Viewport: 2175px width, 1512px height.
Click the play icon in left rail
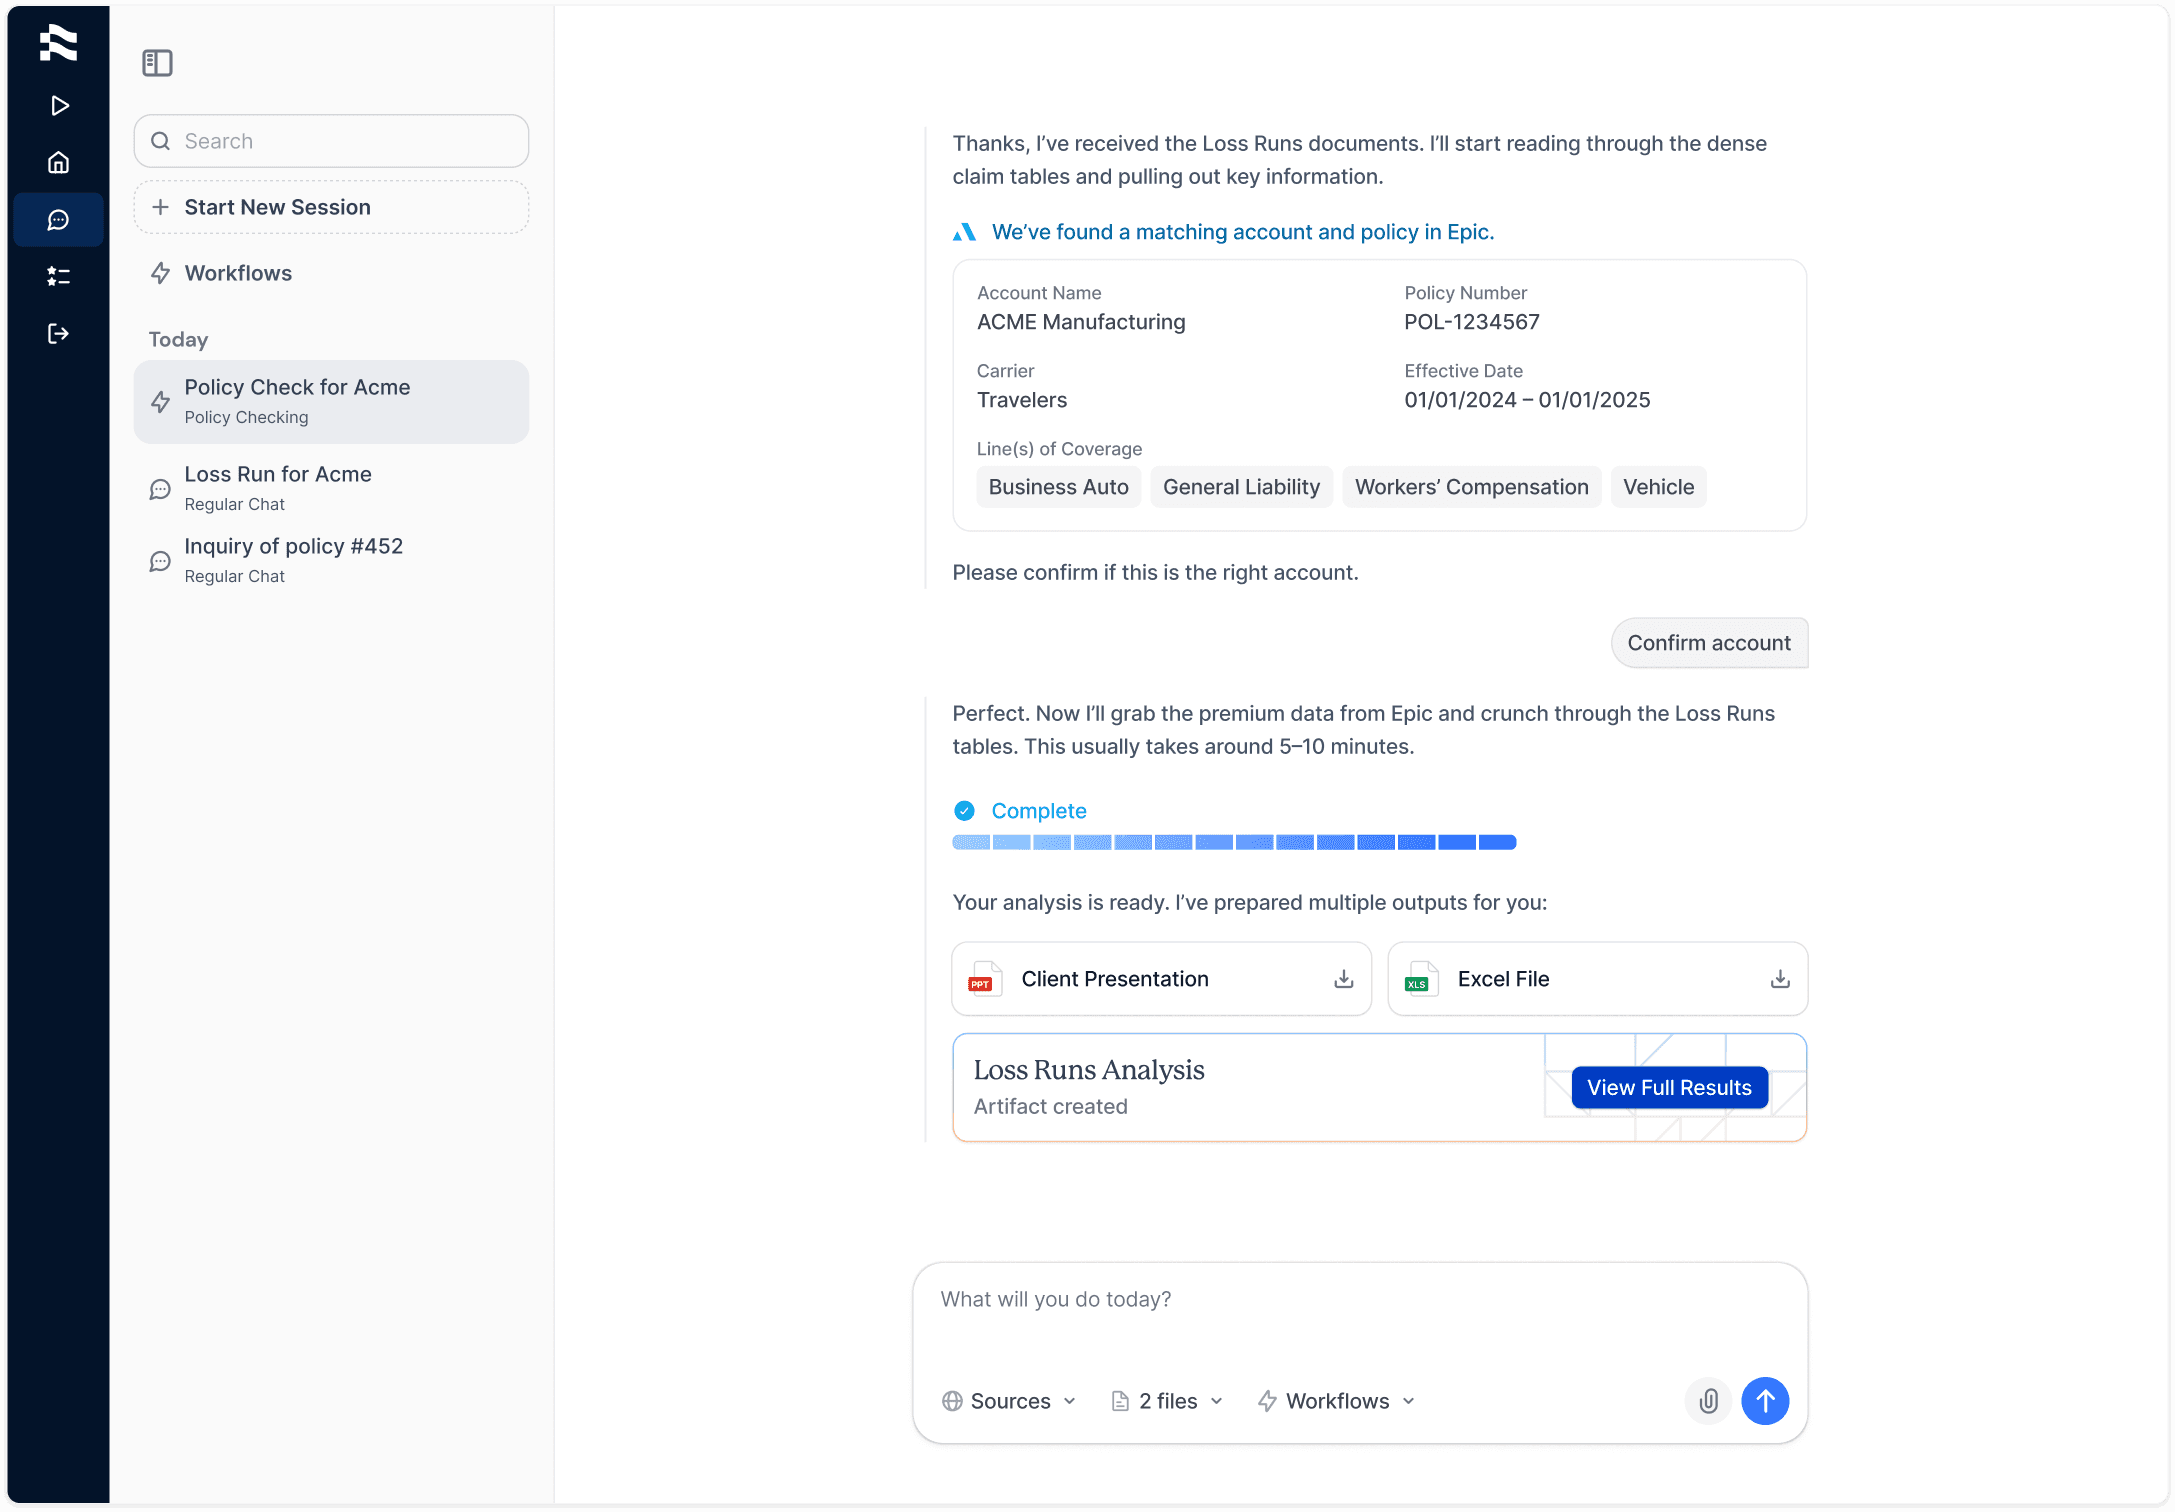pyautogui.click(x=59, y=106)
